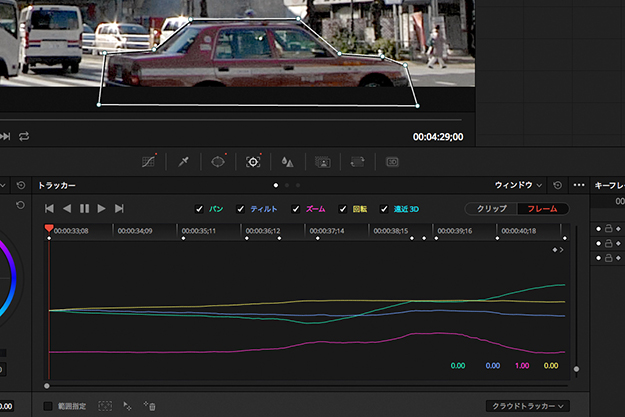Open the tracker panel three-dot options menu
This screenshot has height=417, width=625.
point(579,186)
